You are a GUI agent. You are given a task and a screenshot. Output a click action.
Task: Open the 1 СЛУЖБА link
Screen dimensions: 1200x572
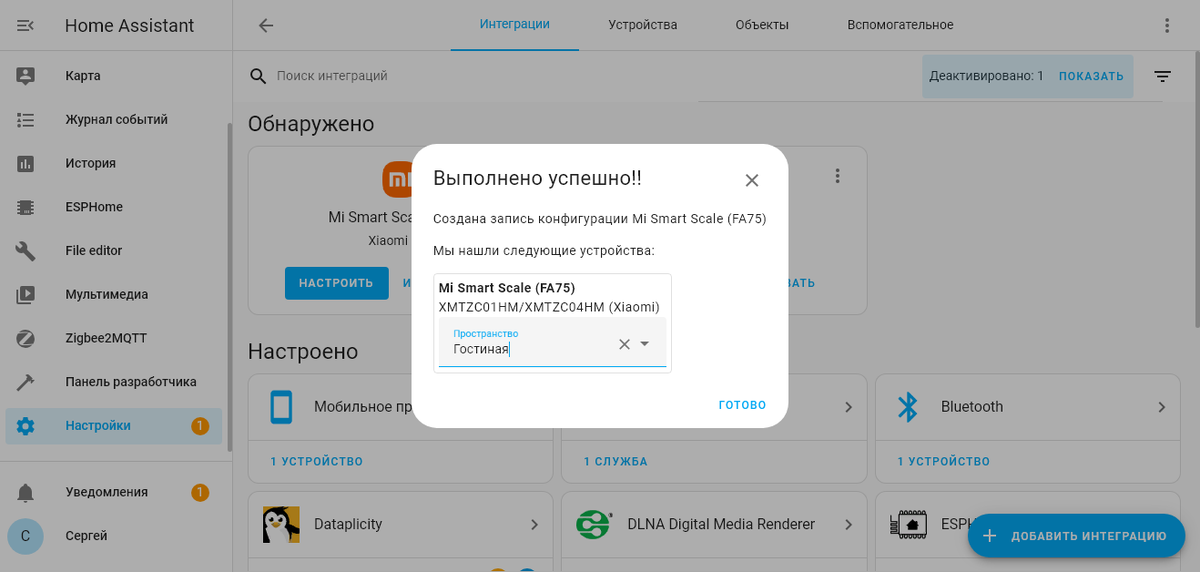click(x=616, y=462)
